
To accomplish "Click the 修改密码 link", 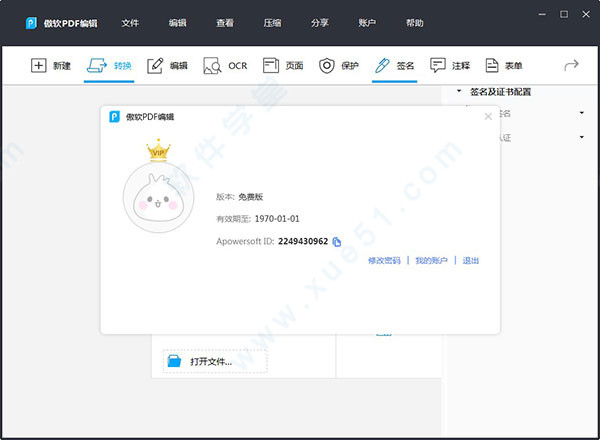I will (x=384, y=261).
